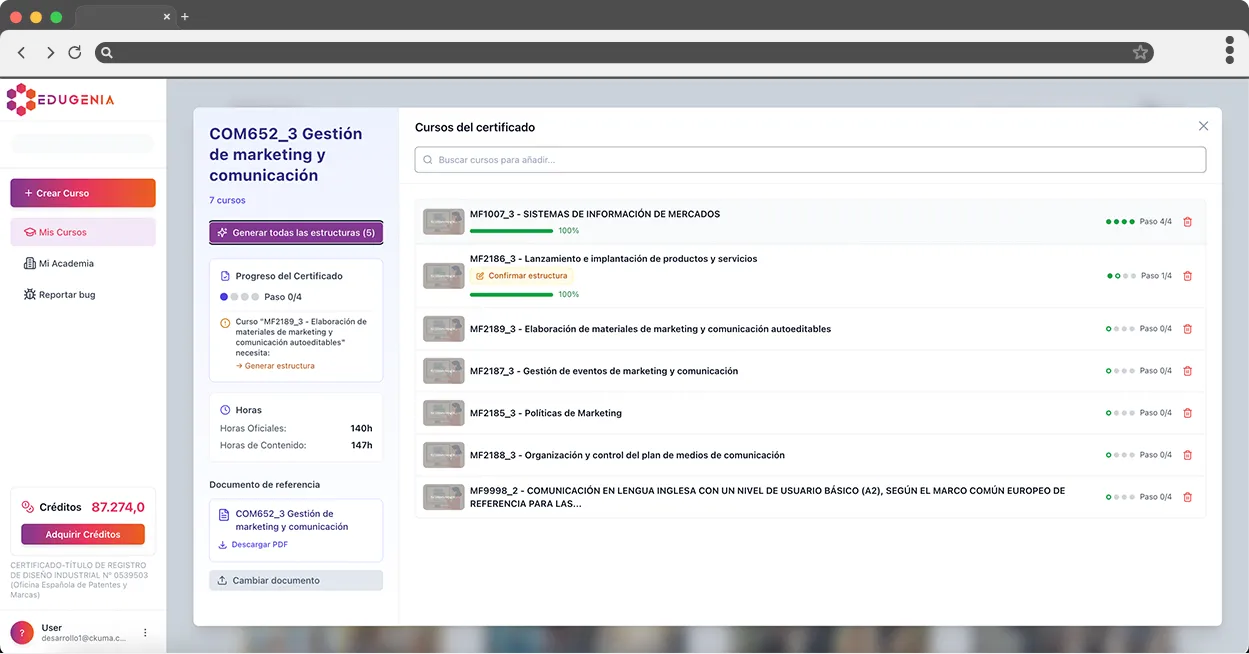Download the reference PDF via Descargar PDF
The image size is (1249, 654).
click(x=259, y=545)
